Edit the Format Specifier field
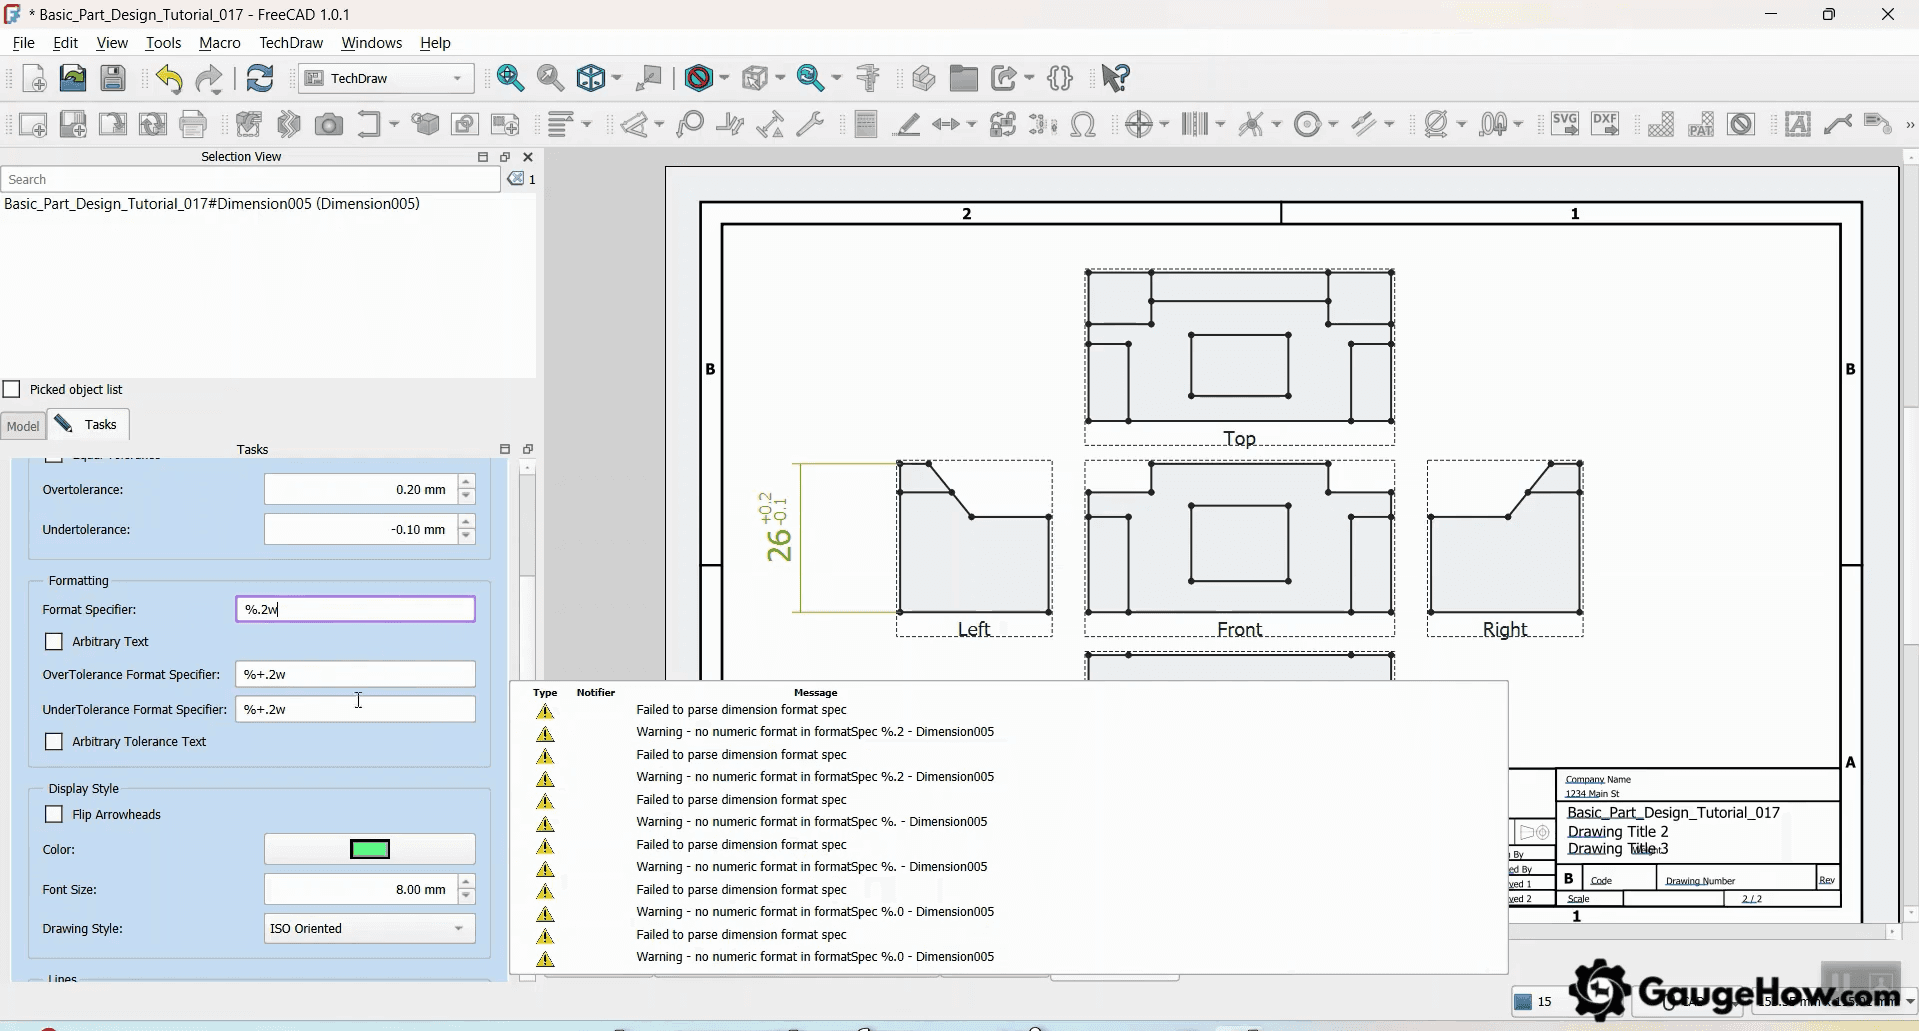This screenshot has width=1919, height=1031. point(354,609)
